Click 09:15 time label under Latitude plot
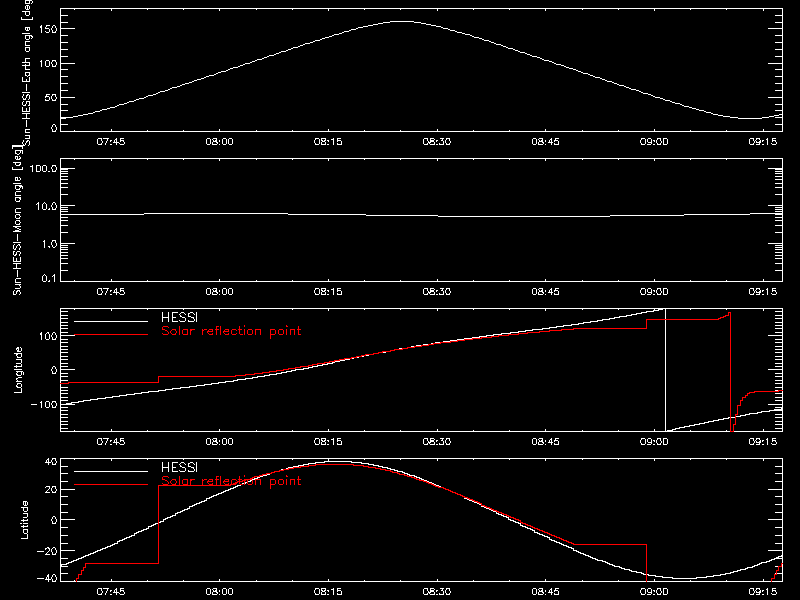The height and width of the screenshot is (600, 800). pyautogui.click(x=763, y=592)
